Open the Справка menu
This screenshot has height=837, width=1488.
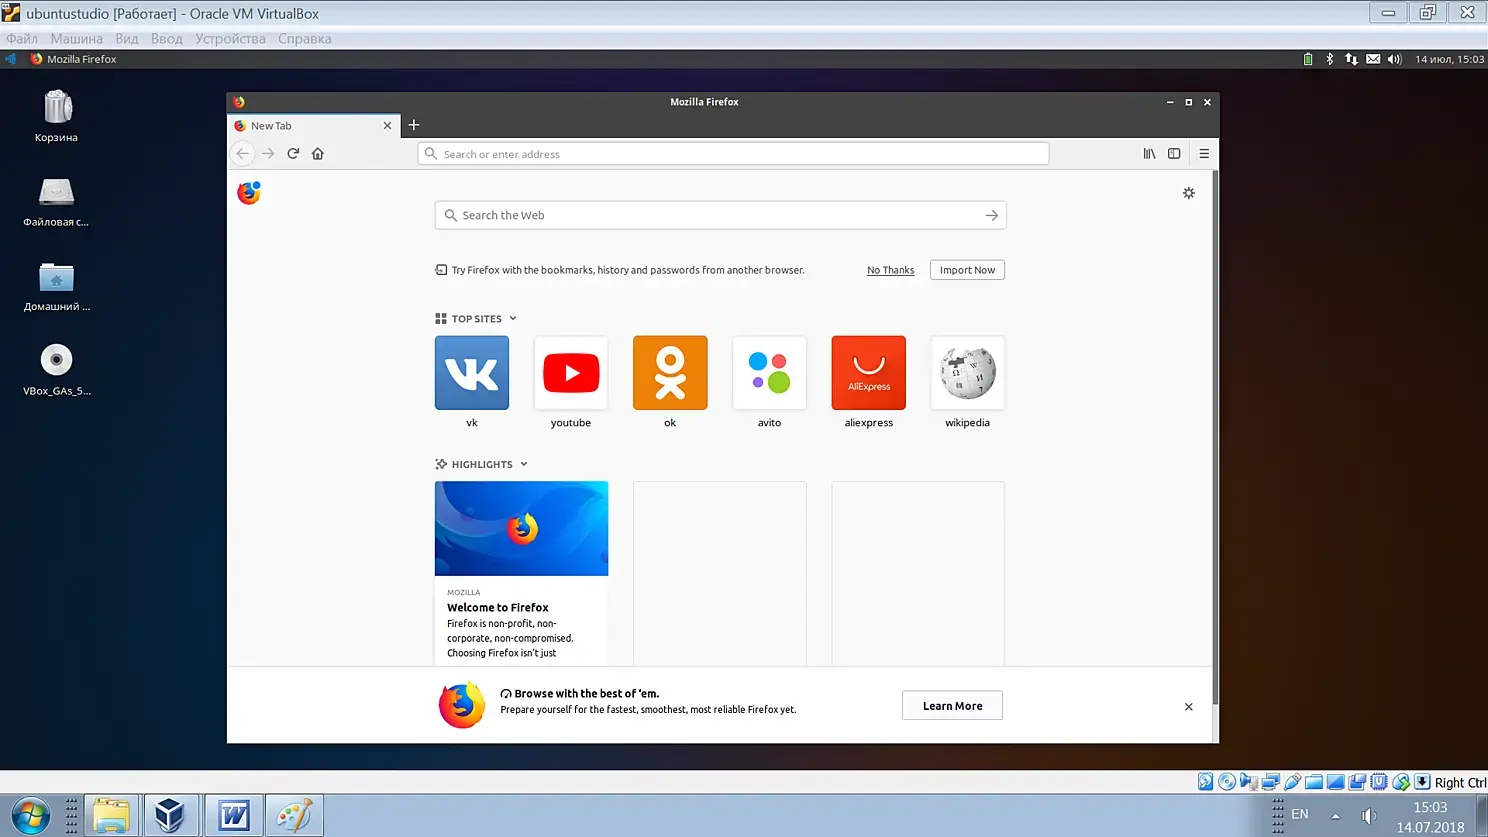click(305, 39)
